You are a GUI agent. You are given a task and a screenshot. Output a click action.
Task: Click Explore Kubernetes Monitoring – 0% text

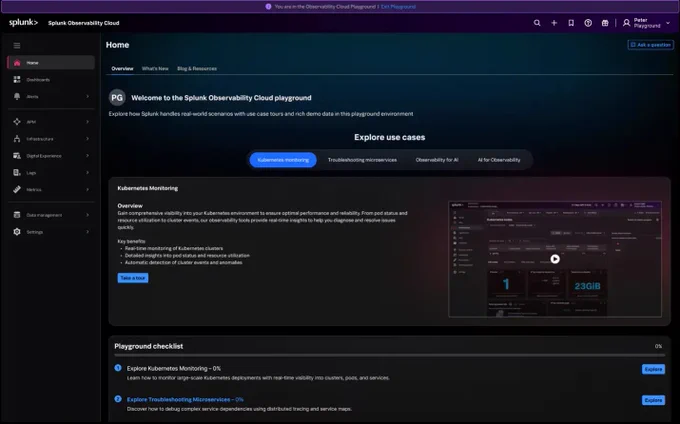[x=173, y=368]
